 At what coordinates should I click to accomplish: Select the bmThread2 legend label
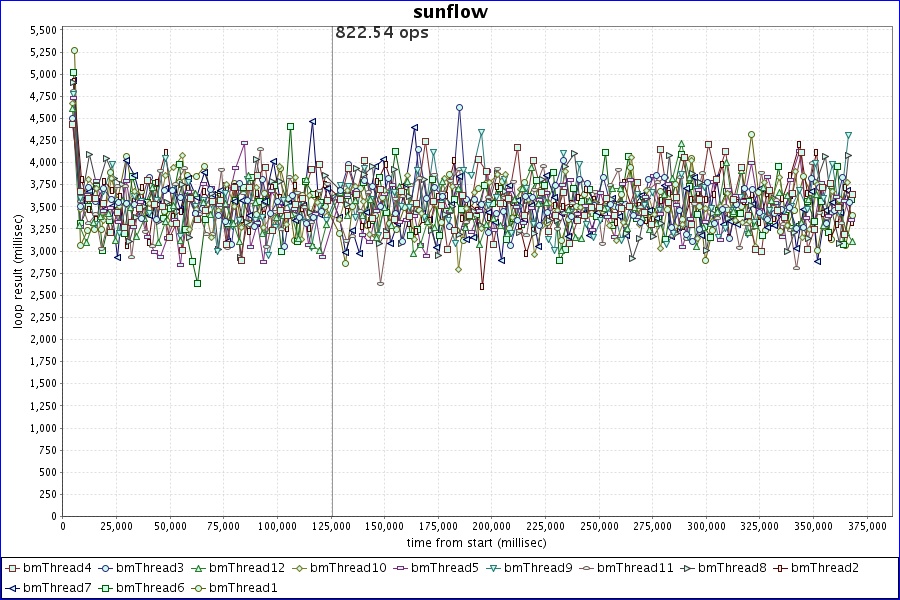824,568
